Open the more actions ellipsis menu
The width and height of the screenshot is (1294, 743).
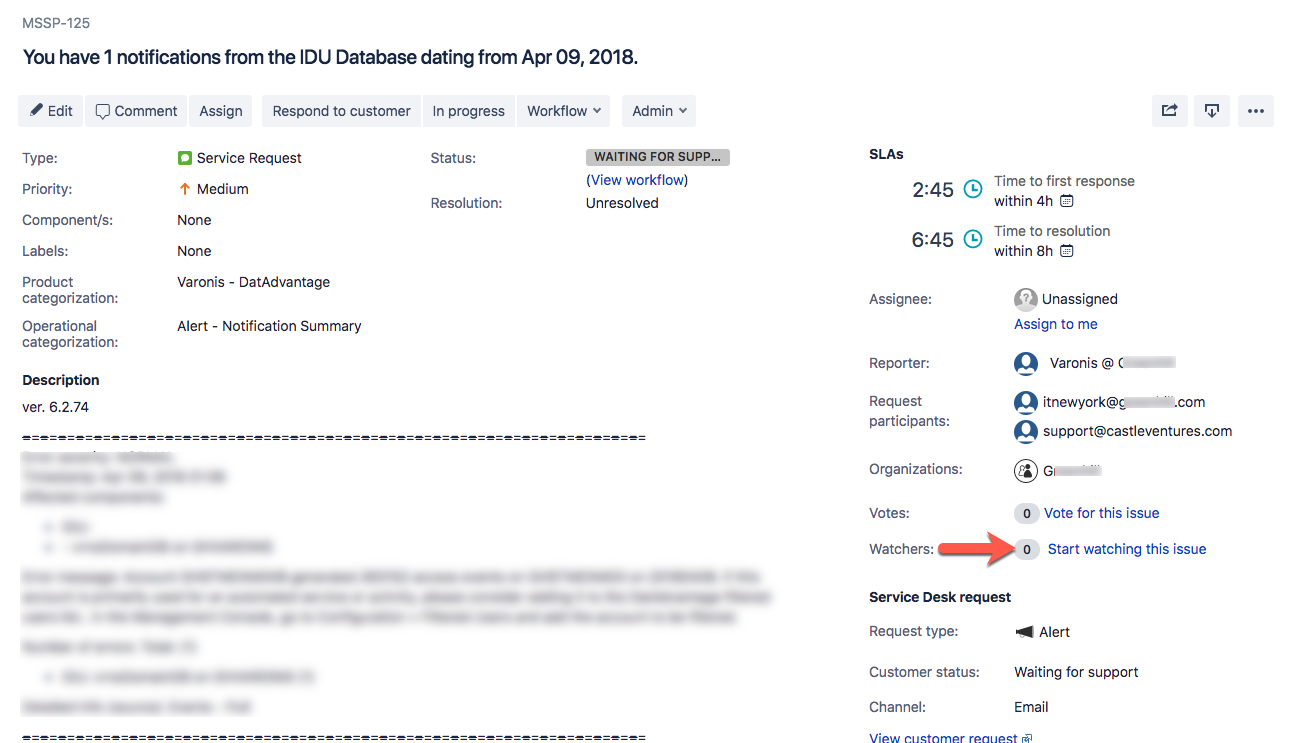(1256, 111)
